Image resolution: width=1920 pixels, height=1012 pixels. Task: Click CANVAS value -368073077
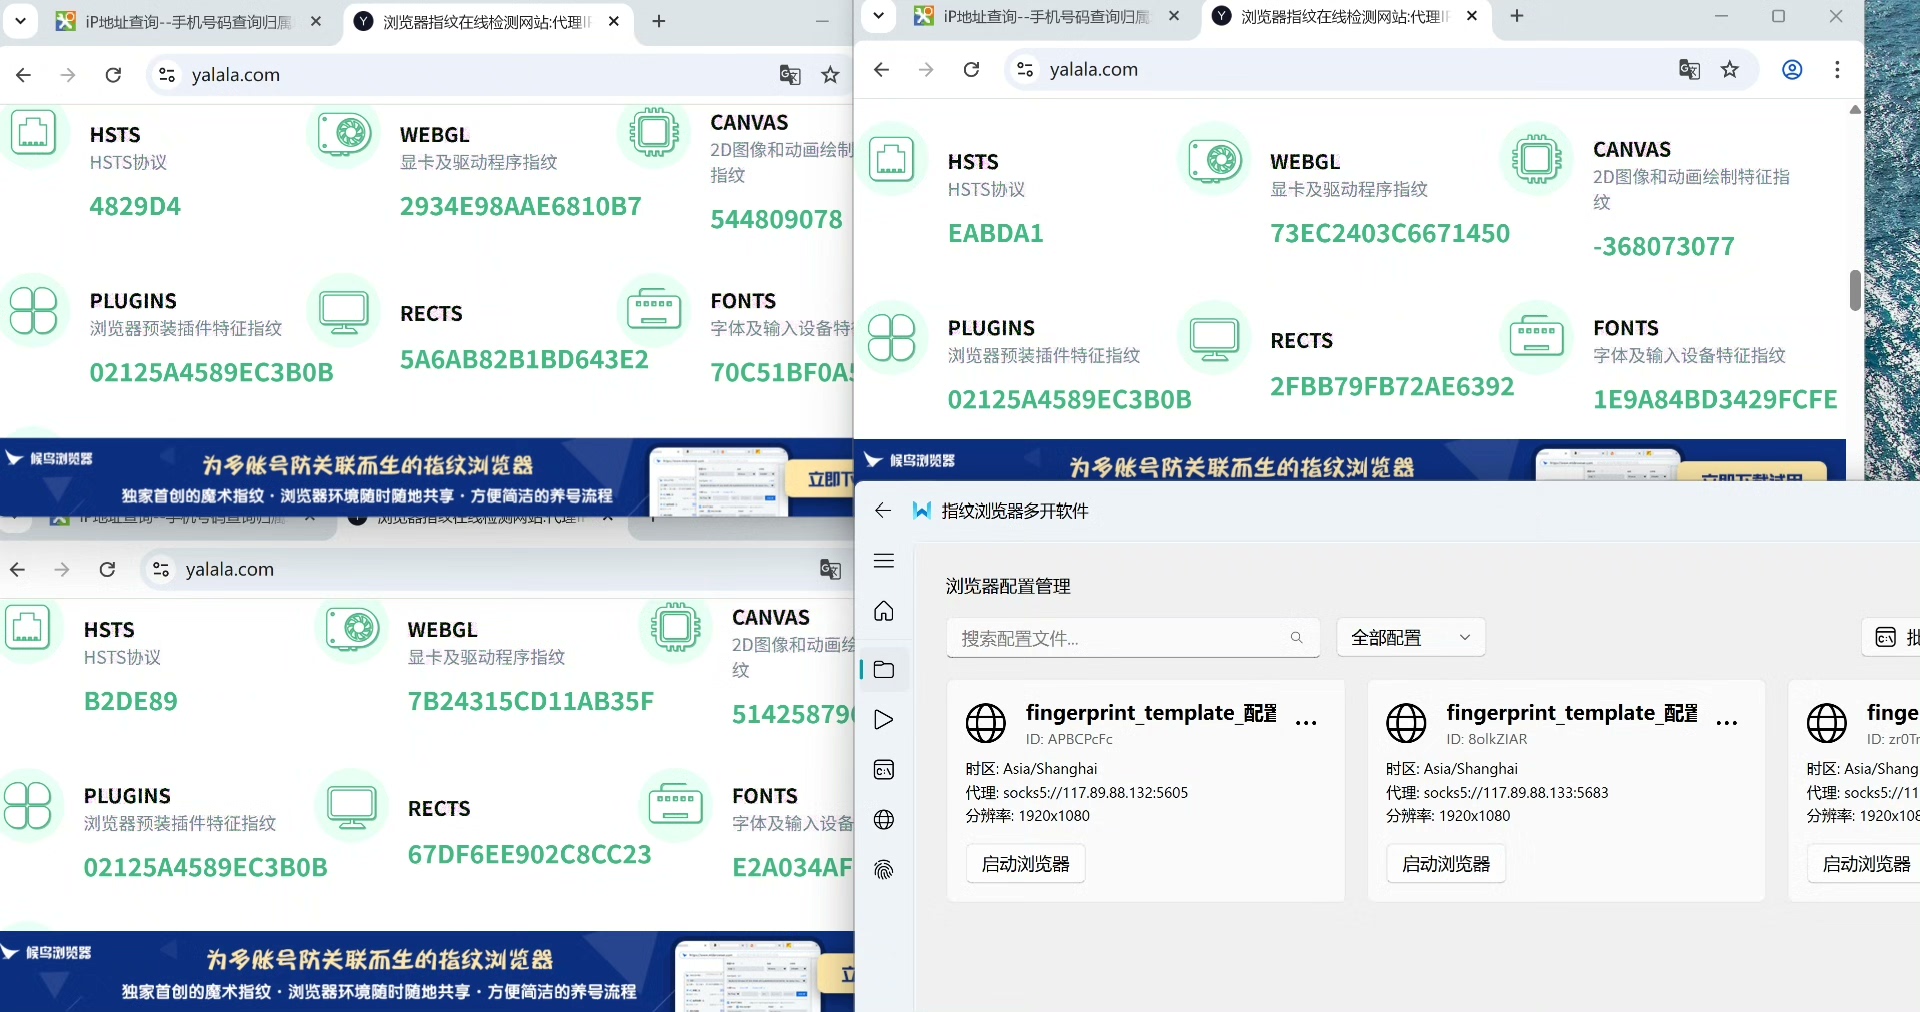pyautogui.click(x=1664, y=246)
